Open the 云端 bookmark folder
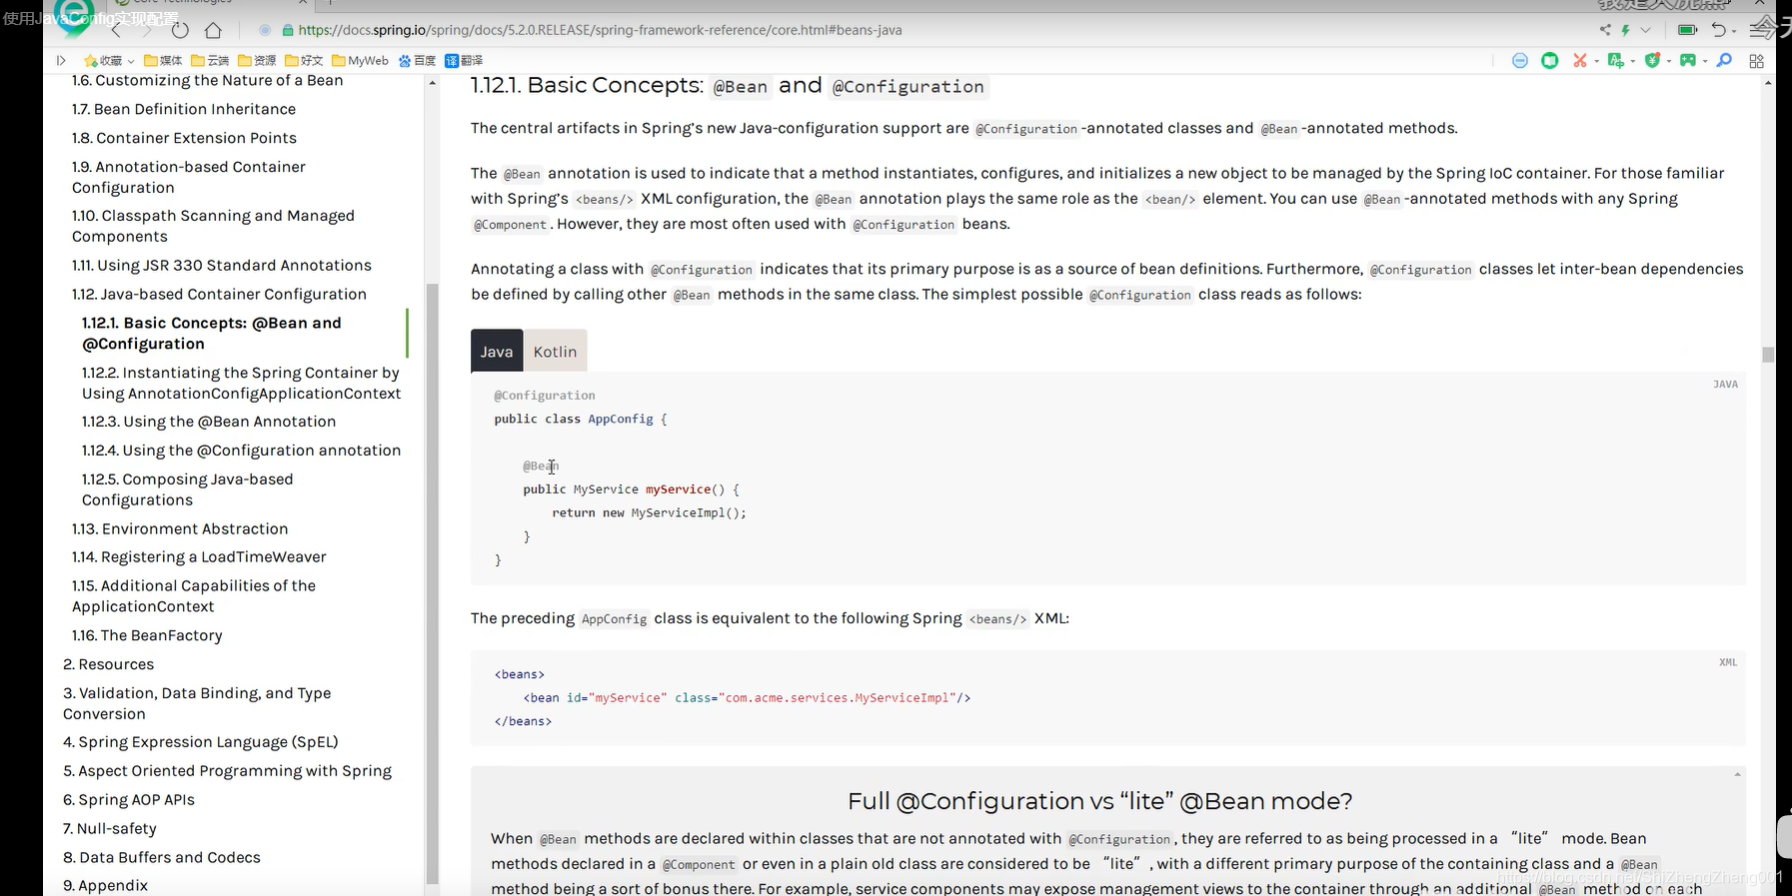Image resolution: width=1792 pixels, height=896 pixels. point(210,61)
